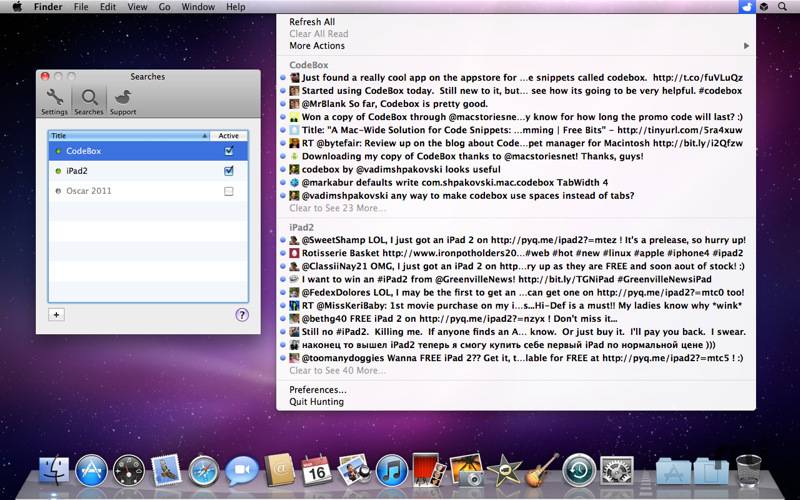Image resolution: width=800 pixels, height=500 pixels.
Task: Open Photo Booth from the Dock
Action: tap(429, 469)
